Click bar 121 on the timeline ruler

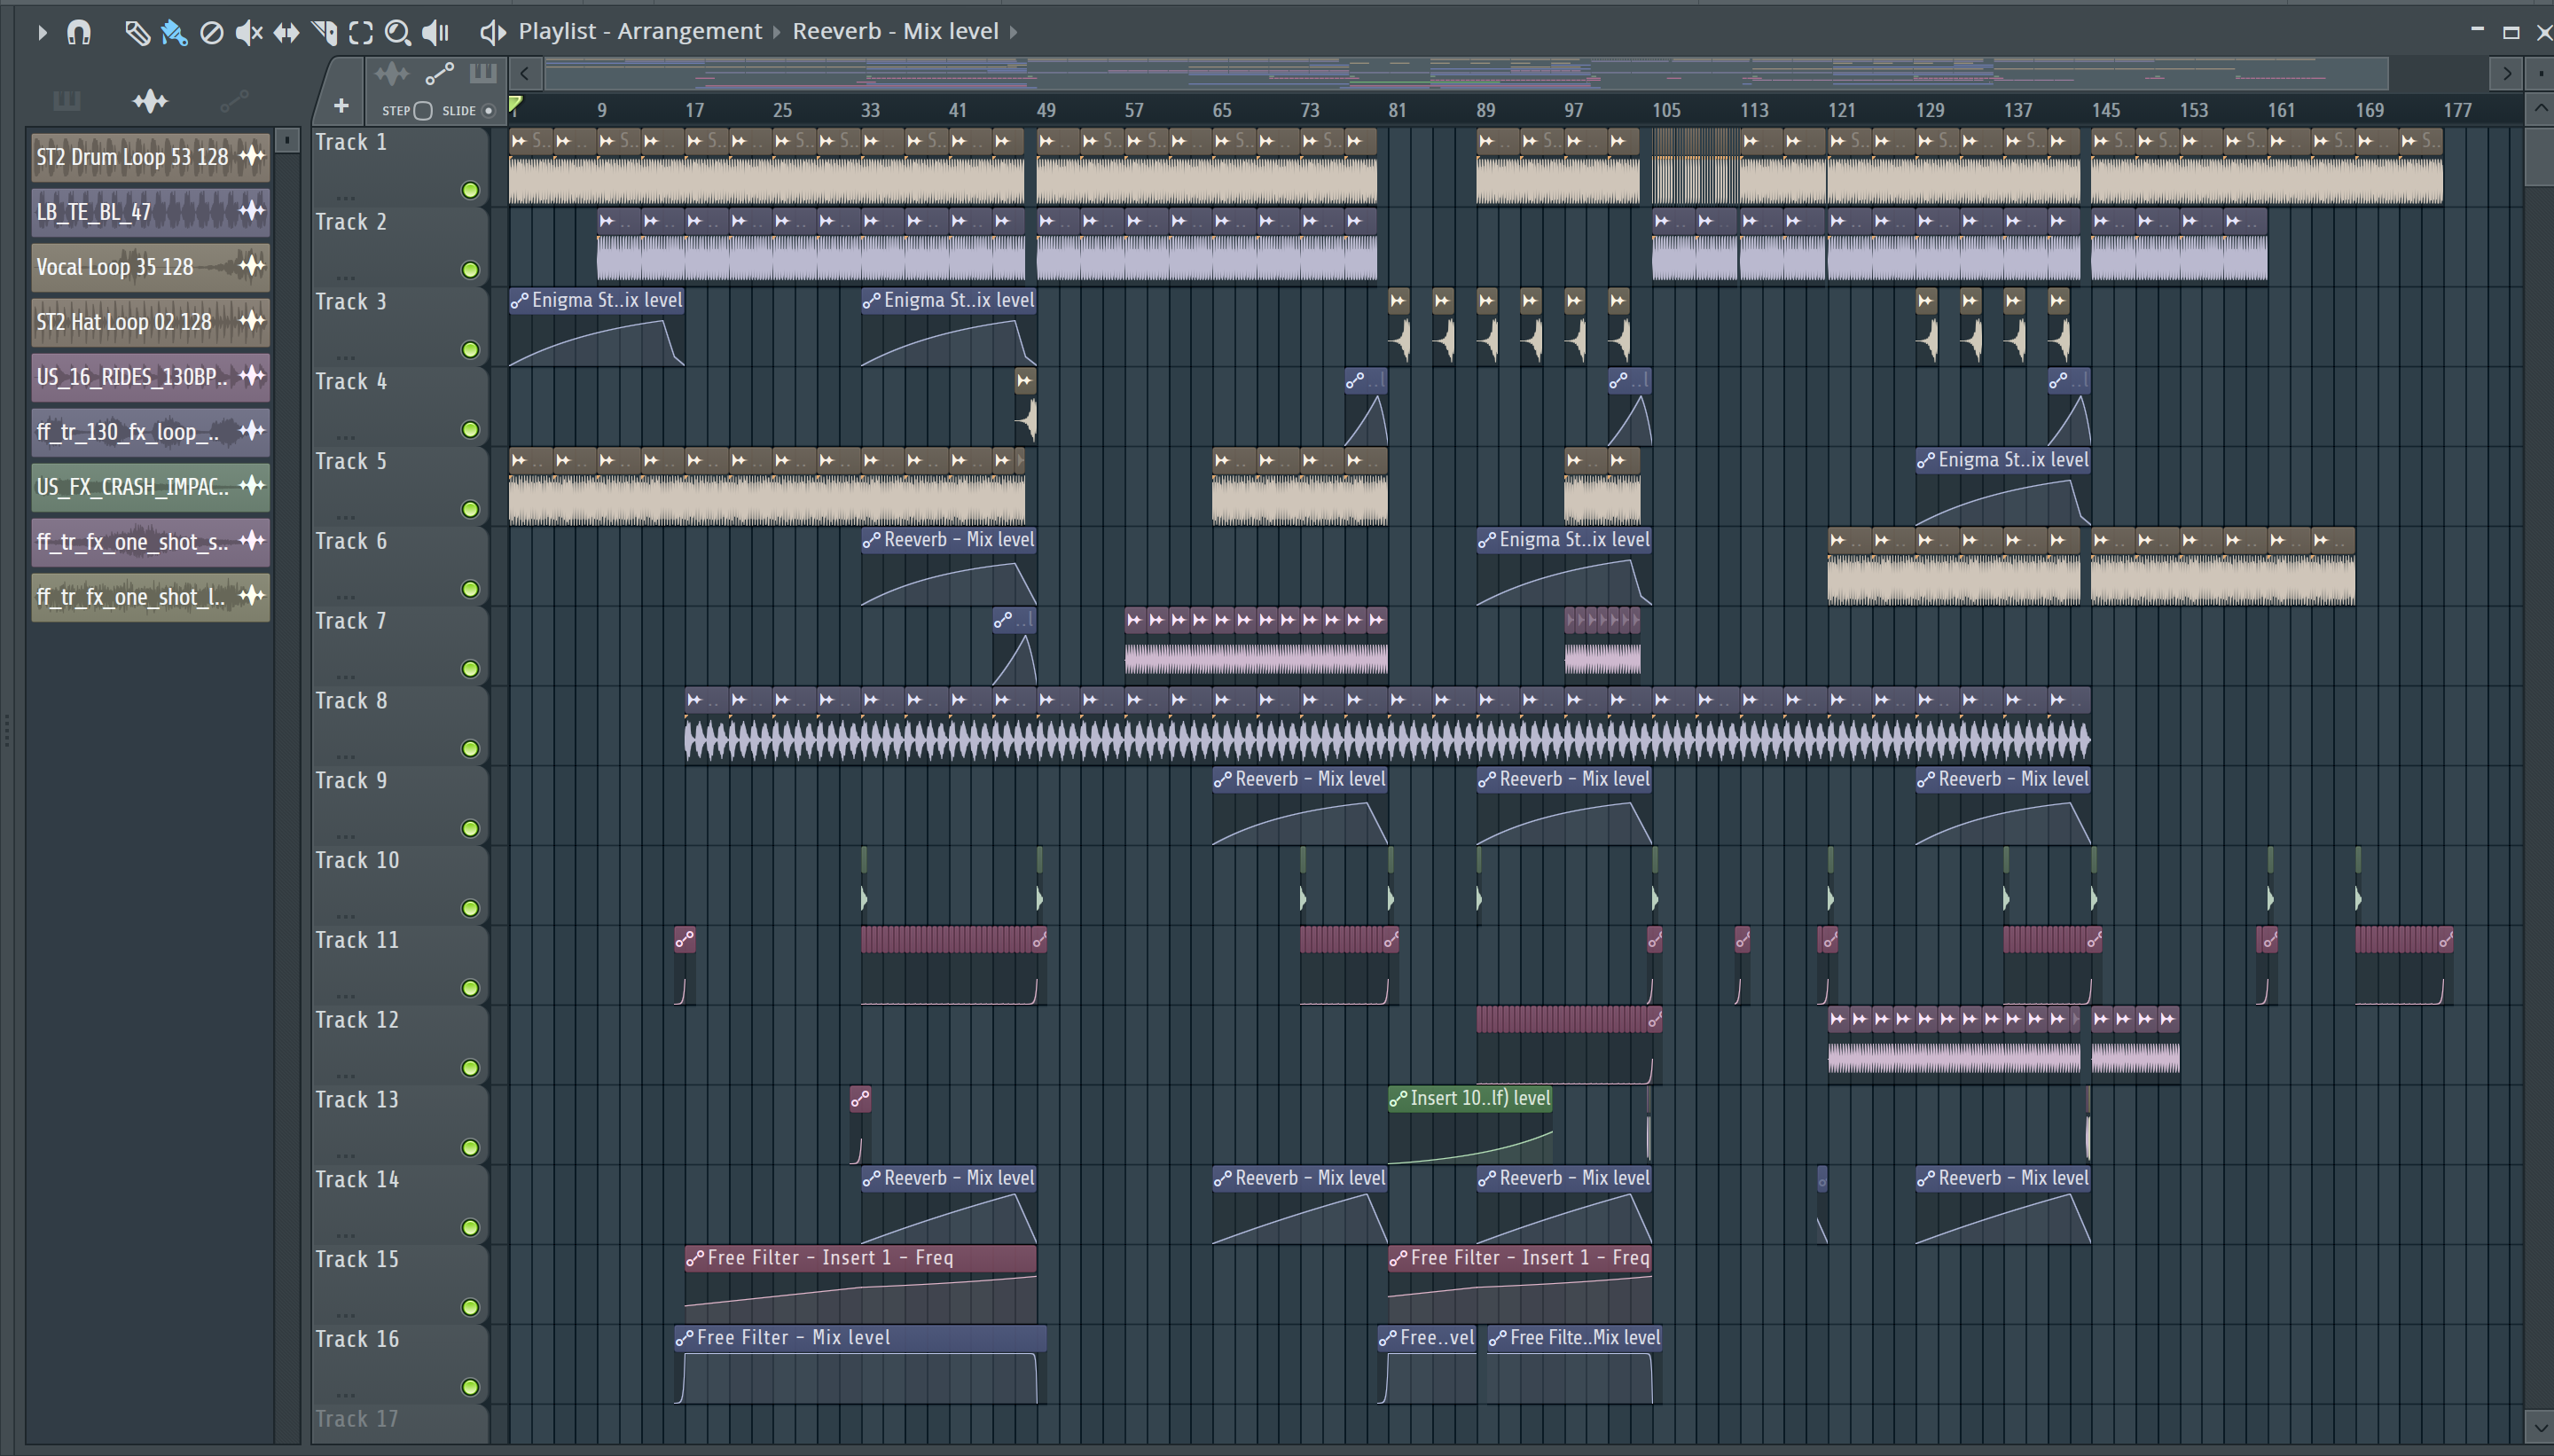click(1841, 110)
